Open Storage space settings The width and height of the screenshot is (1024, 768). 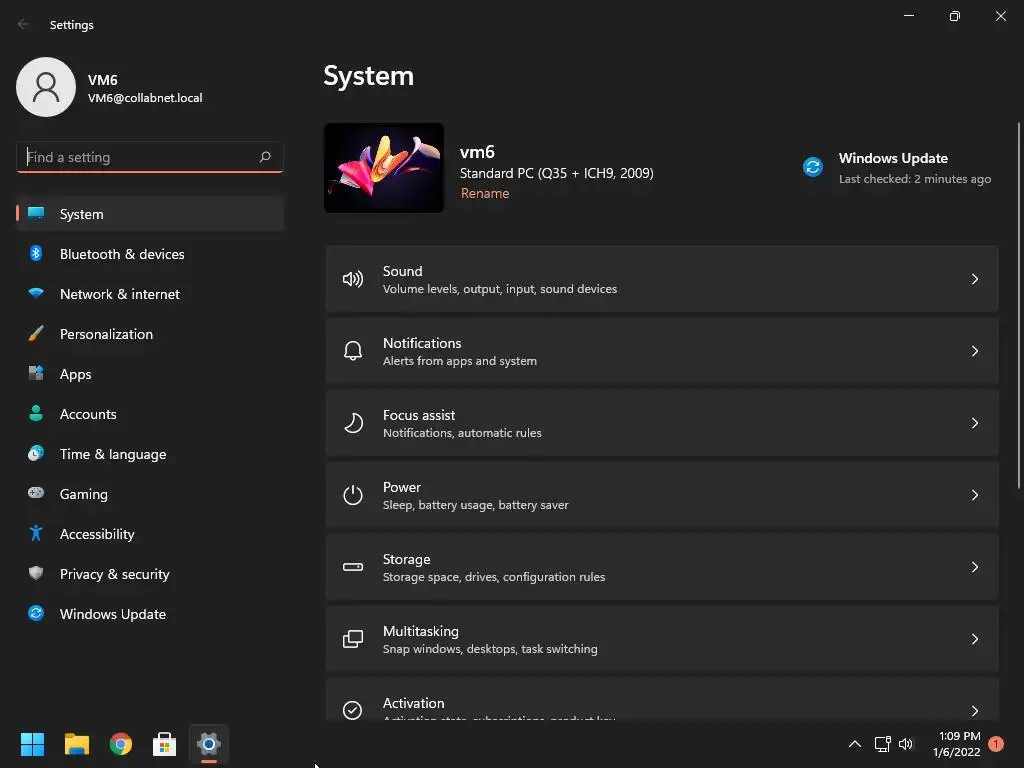click(662, 567)
